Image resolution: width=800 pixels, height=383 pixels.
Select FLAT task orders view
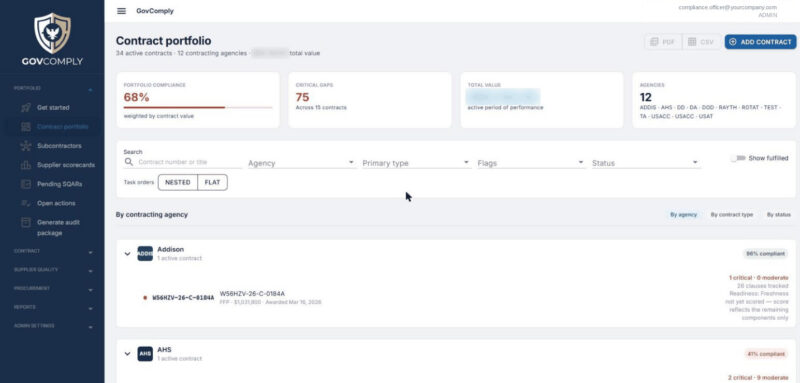click(212, 182)
